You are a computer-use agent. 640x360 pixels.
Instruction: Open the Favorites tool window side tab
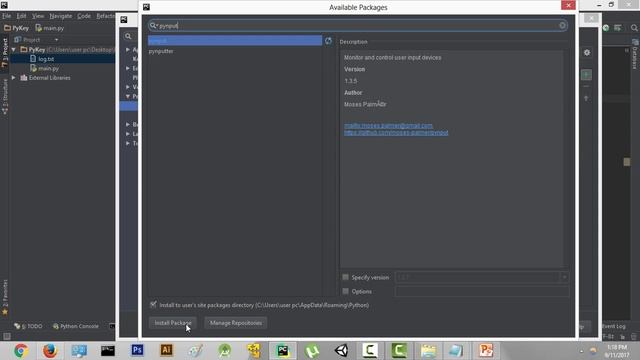5,298
